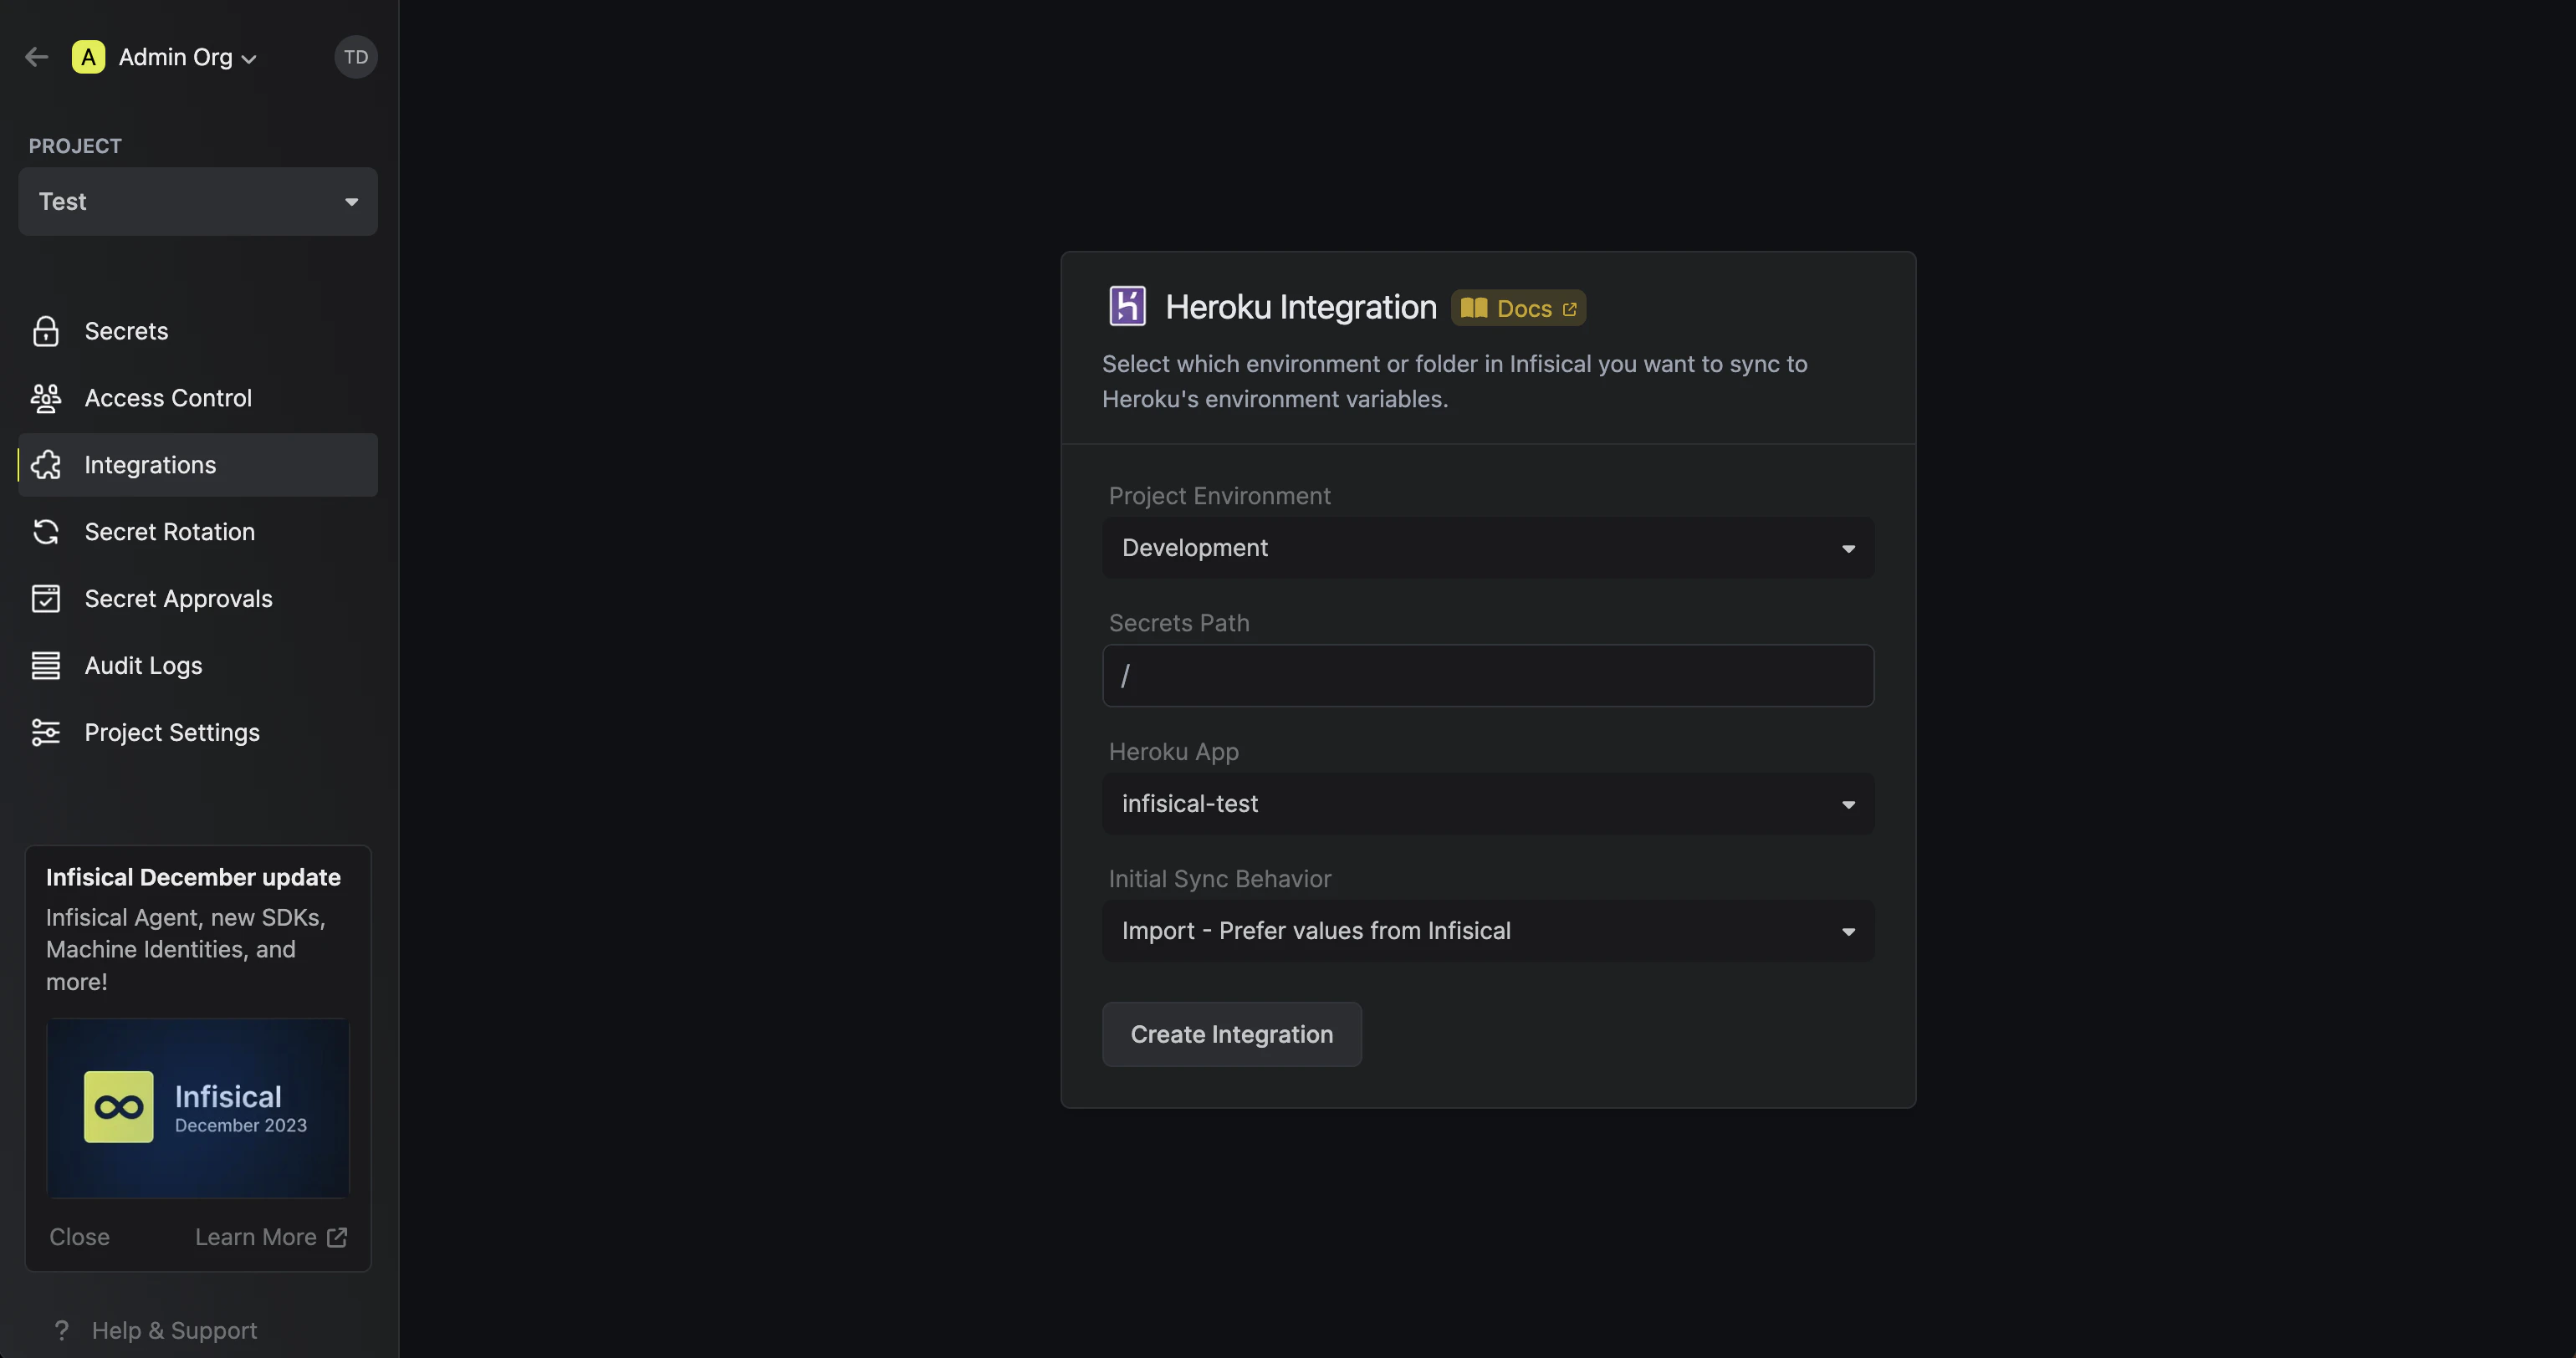Close the December update card
This screenshot has width=2576, height=1358.
click(x=80, y=1237)
